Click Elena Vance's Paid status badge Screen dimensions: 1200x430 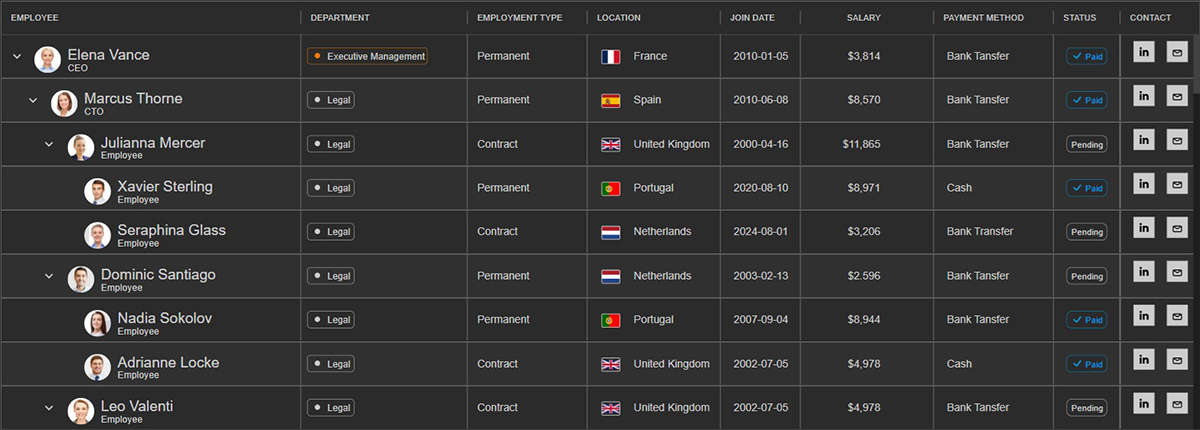pyautogui.click(x=1087, y=57)
